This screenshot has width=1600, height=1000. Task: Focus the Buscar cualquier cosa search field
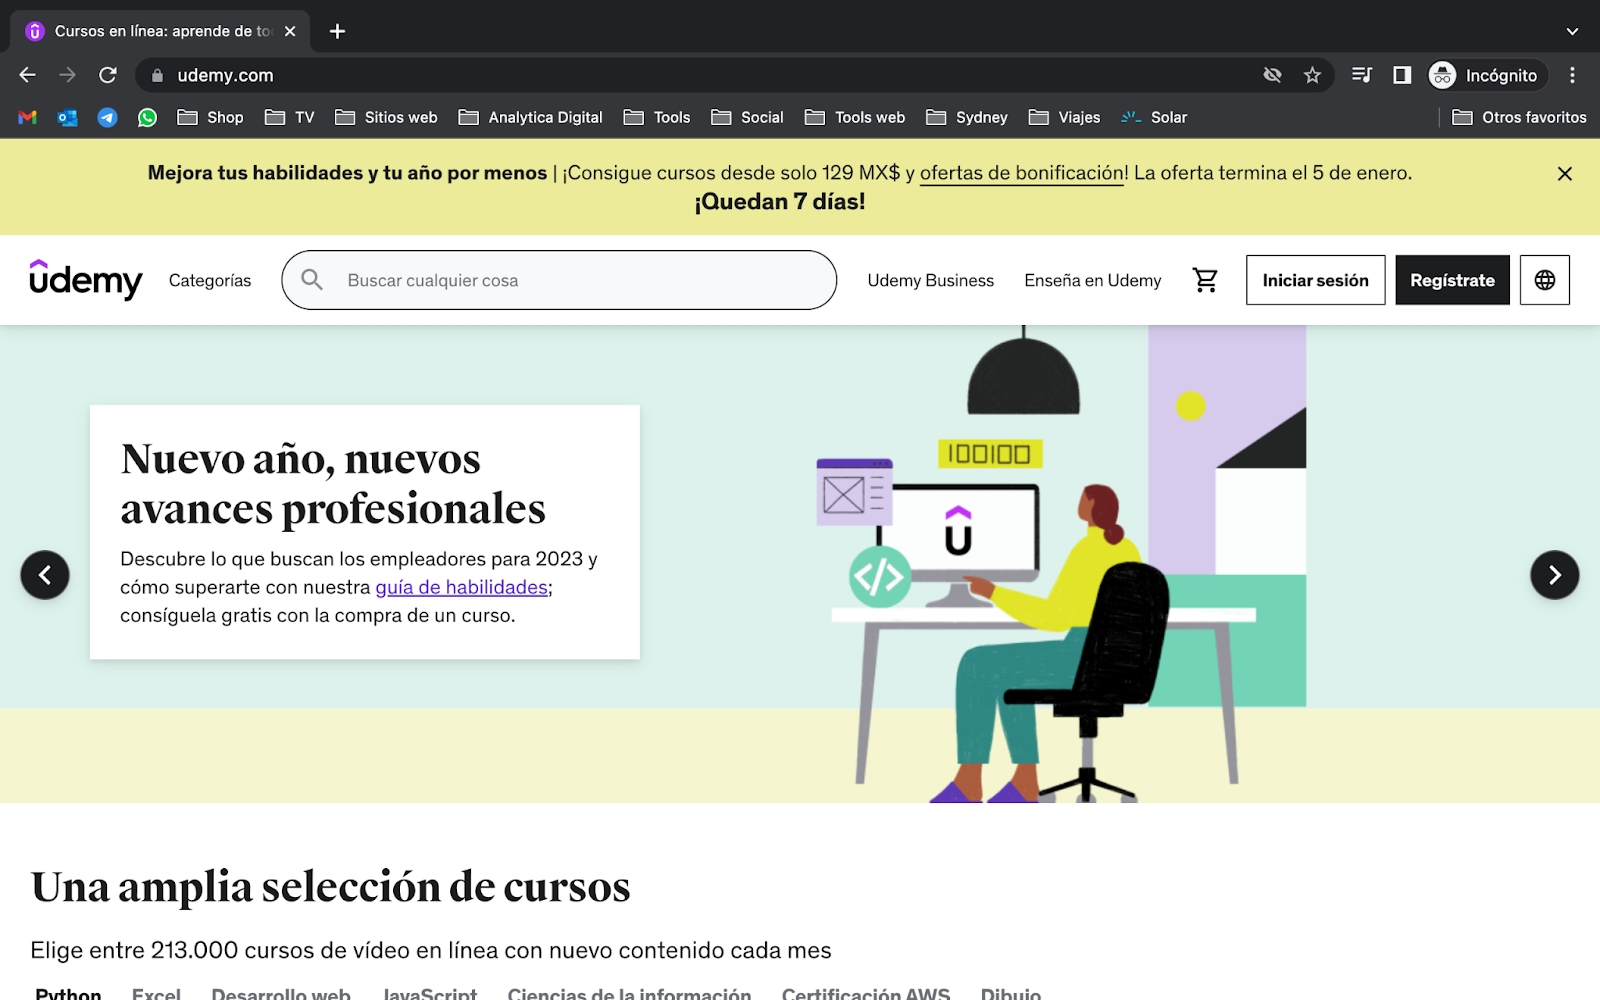(559, 280)
